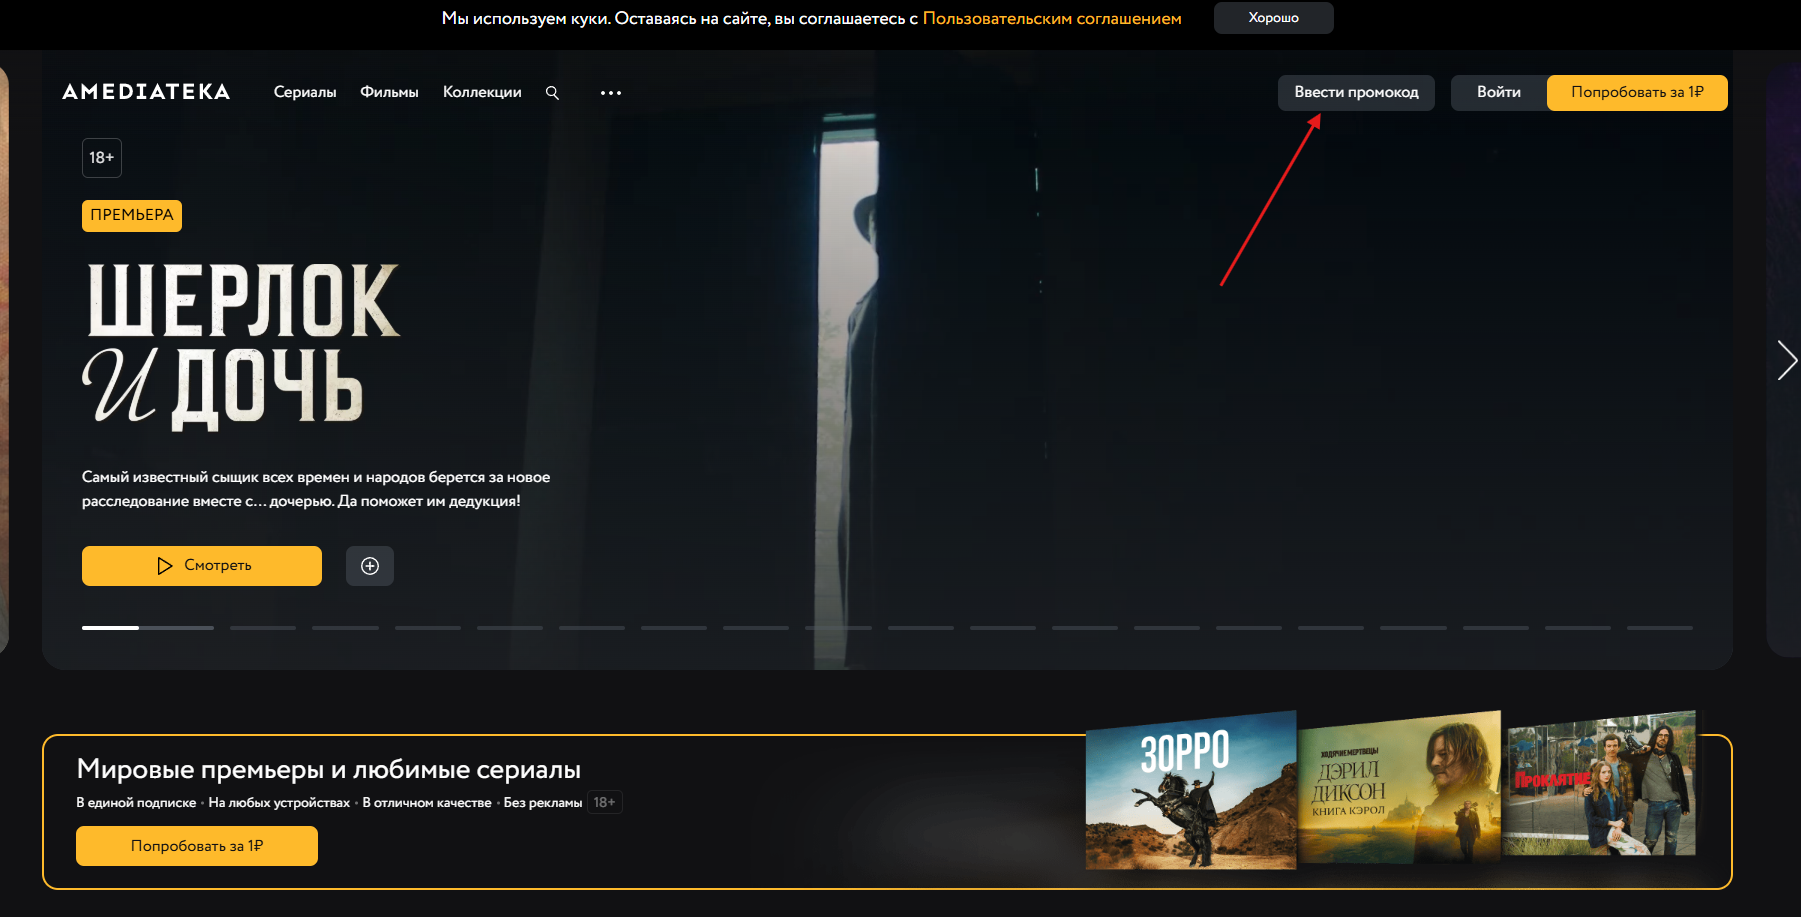Screen dimensions: 1801x917
Task: Click the Войти login button
Action: 1498,92
